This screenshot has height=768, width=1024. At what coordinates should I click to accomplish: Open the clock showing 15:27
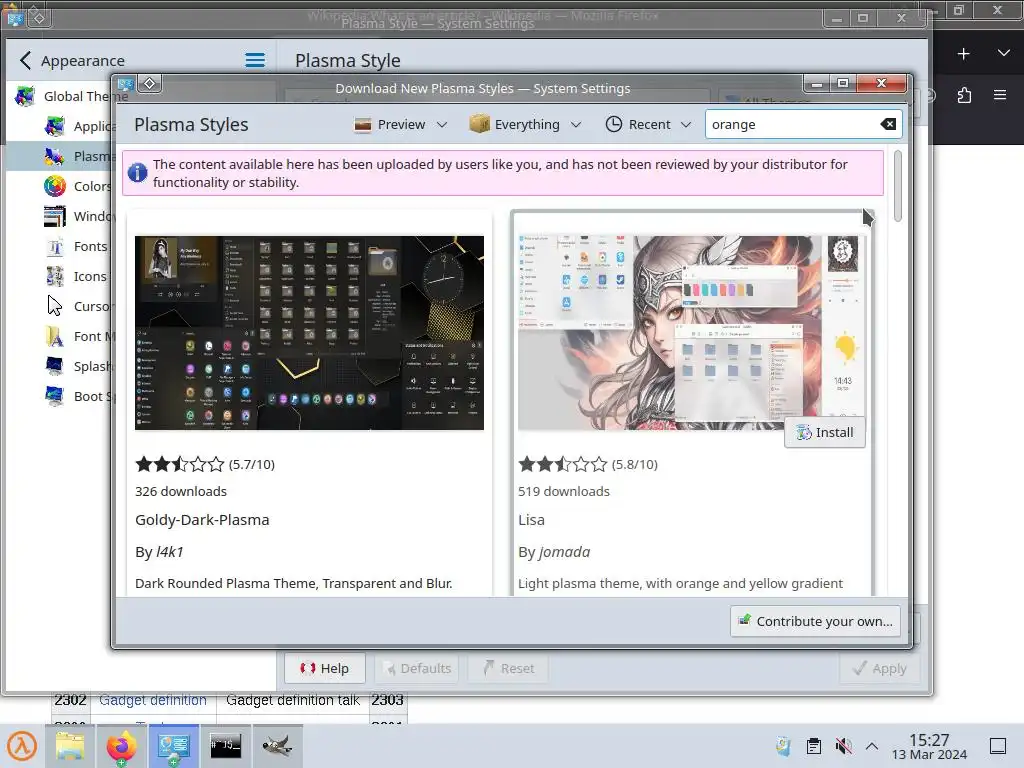tap(929, 746)
